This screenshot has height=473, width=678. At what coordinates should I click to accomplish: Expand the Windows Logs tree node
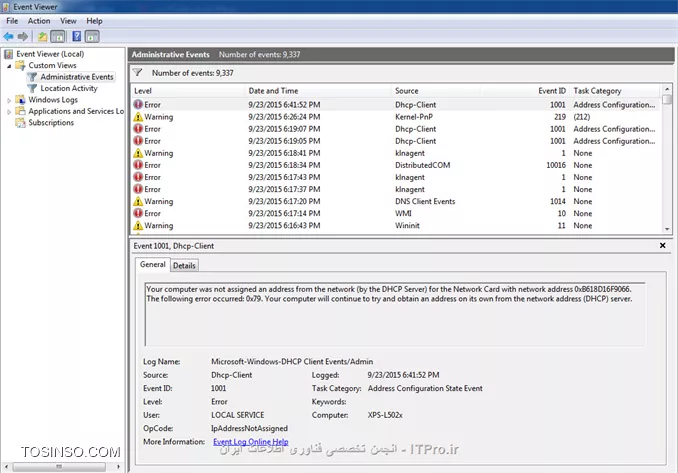pyautogui.click(x=9, y=100)
